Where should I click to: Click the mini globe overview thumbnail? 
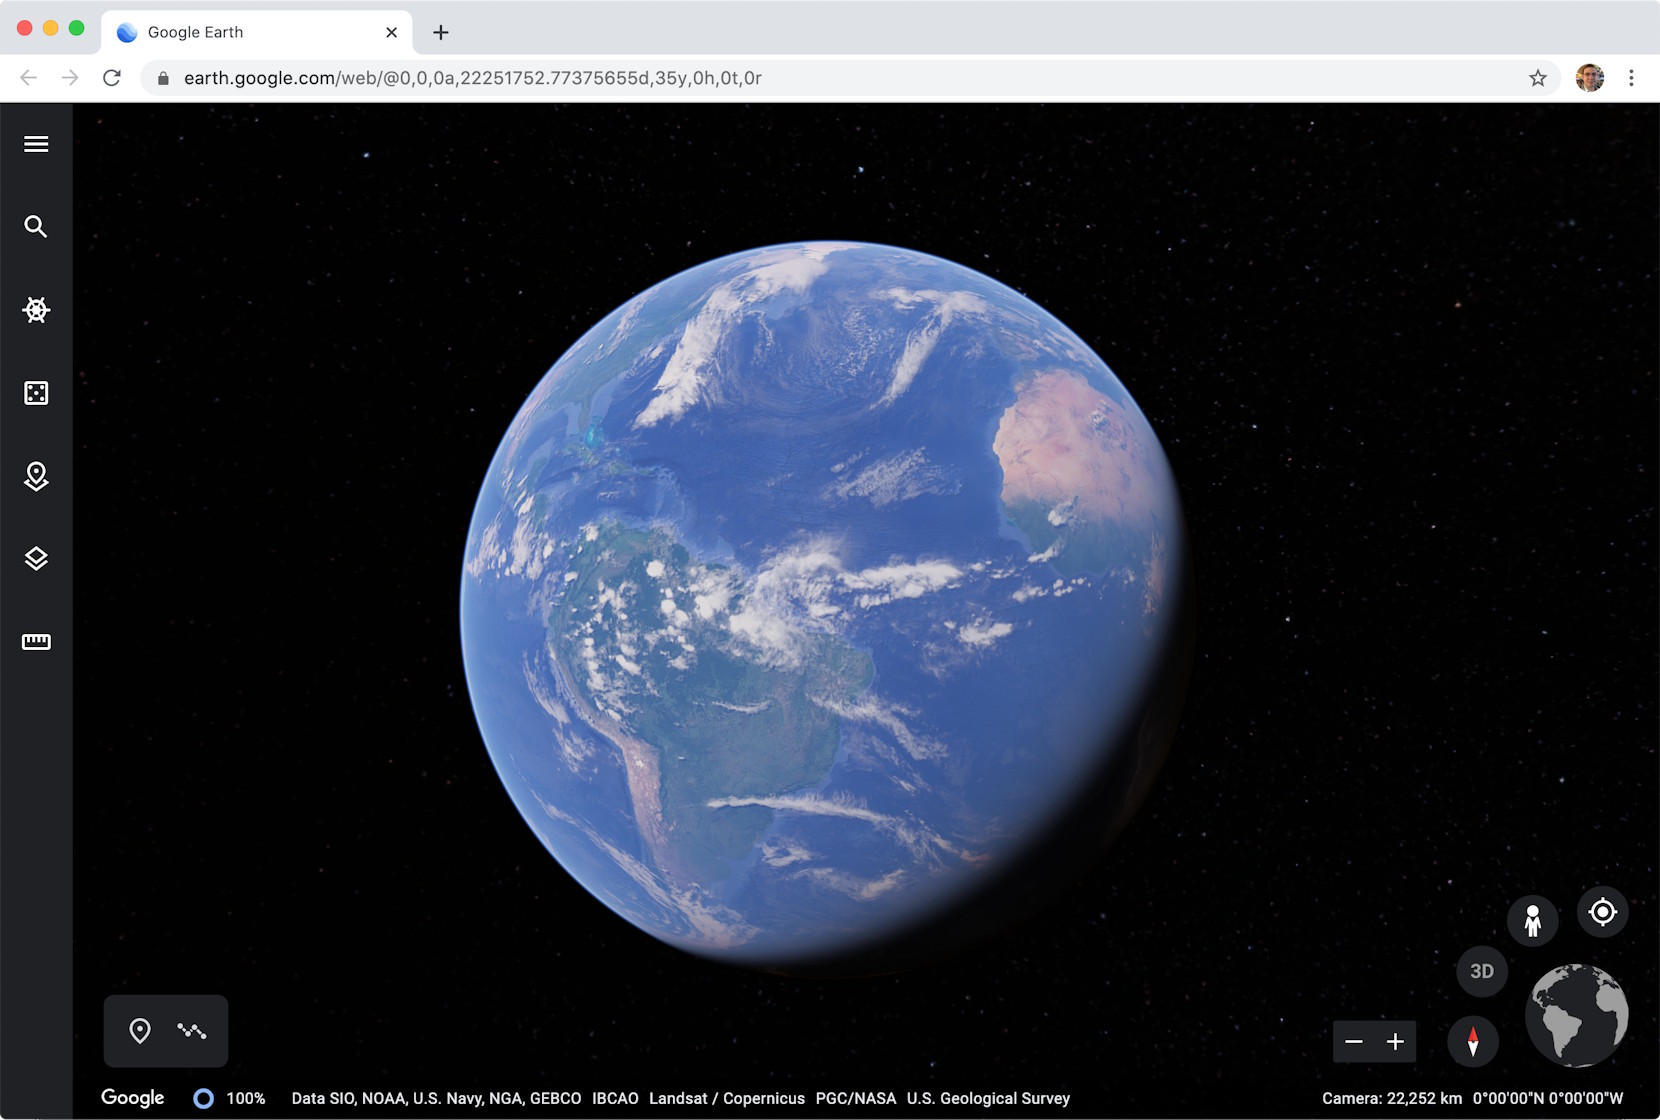pyautogui.click(x=1577, y=1016)
